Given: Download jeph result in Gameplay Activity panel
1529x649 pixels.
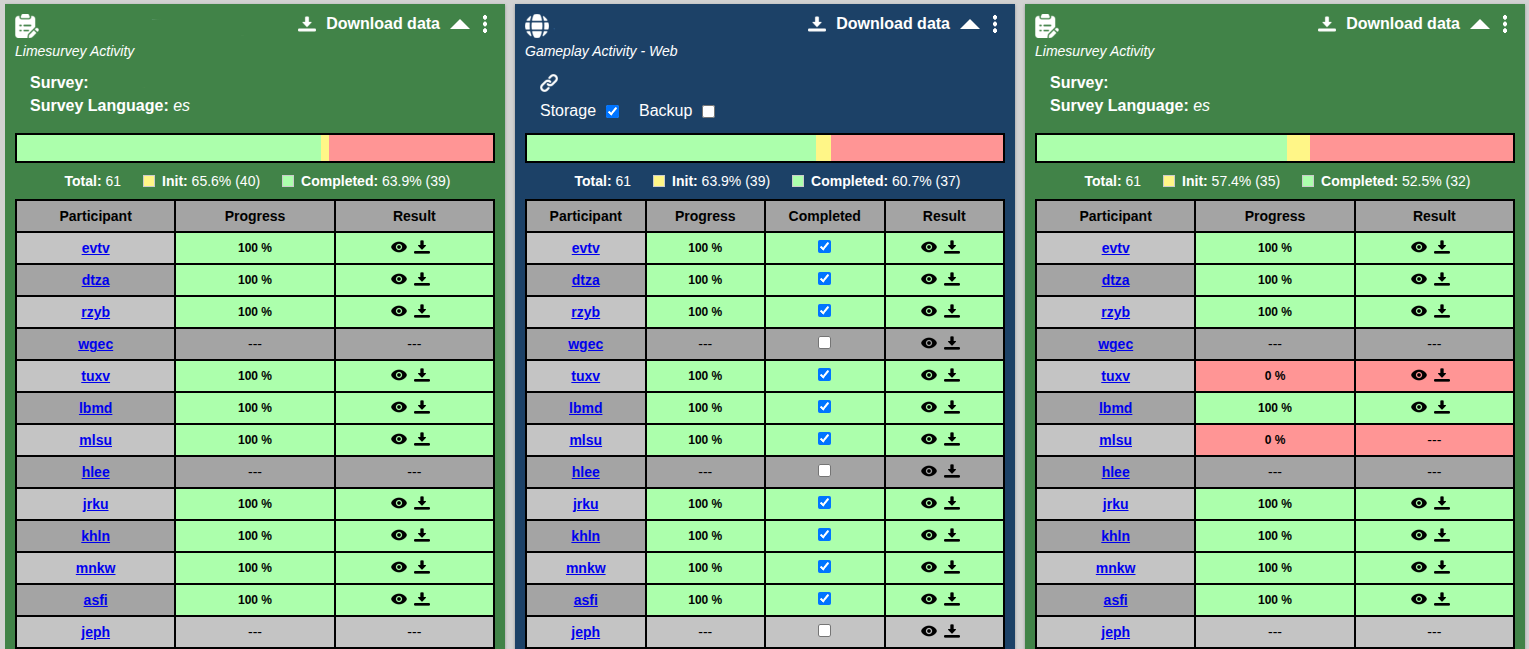Looking at the screenshot, I should point(952,631).
